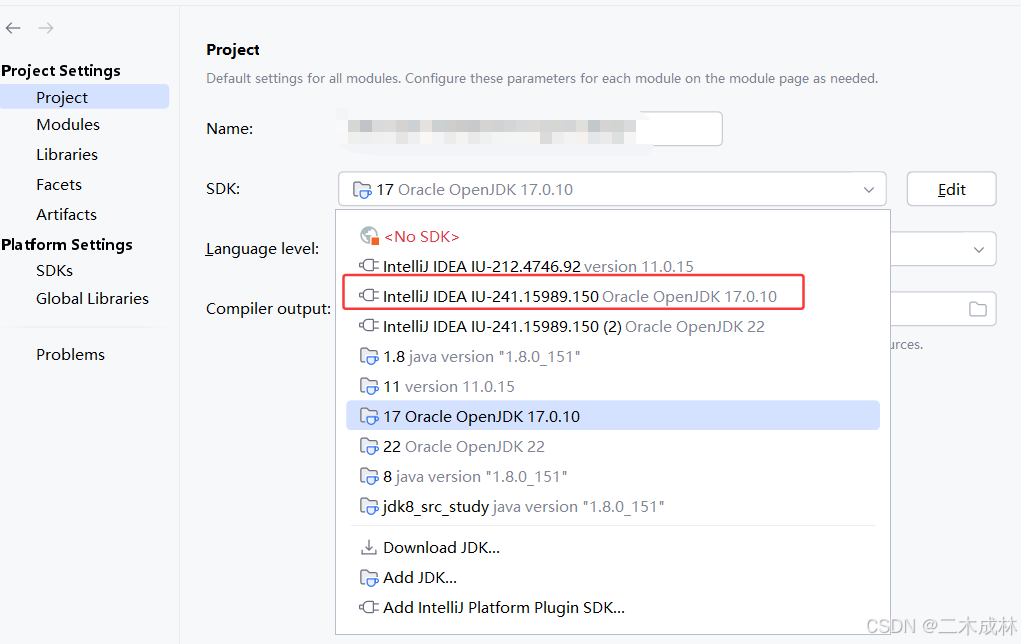Choose Download JDK... option
The image size is (1021, 644).
click(x=613, y=548)
